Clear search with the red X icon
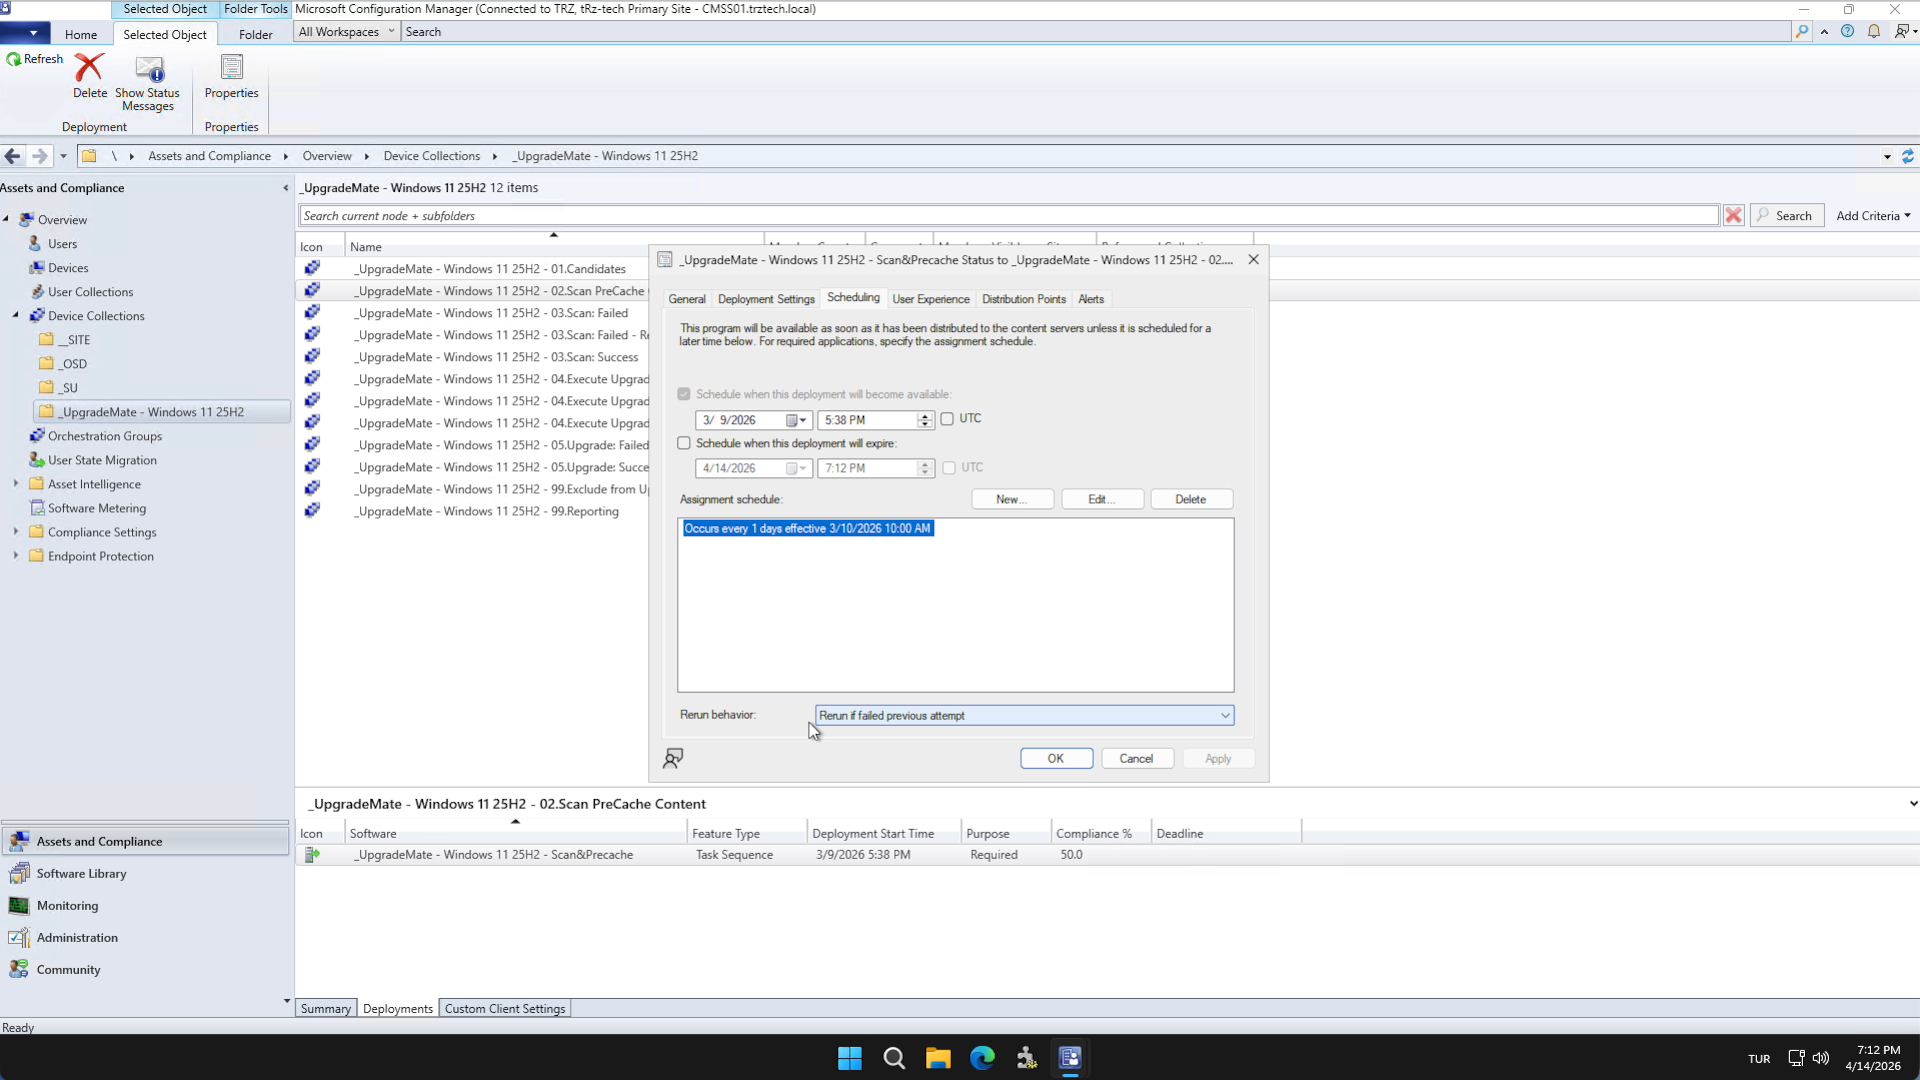The width and height of the screenshot is (1920, 1080). coord(1734,216)
